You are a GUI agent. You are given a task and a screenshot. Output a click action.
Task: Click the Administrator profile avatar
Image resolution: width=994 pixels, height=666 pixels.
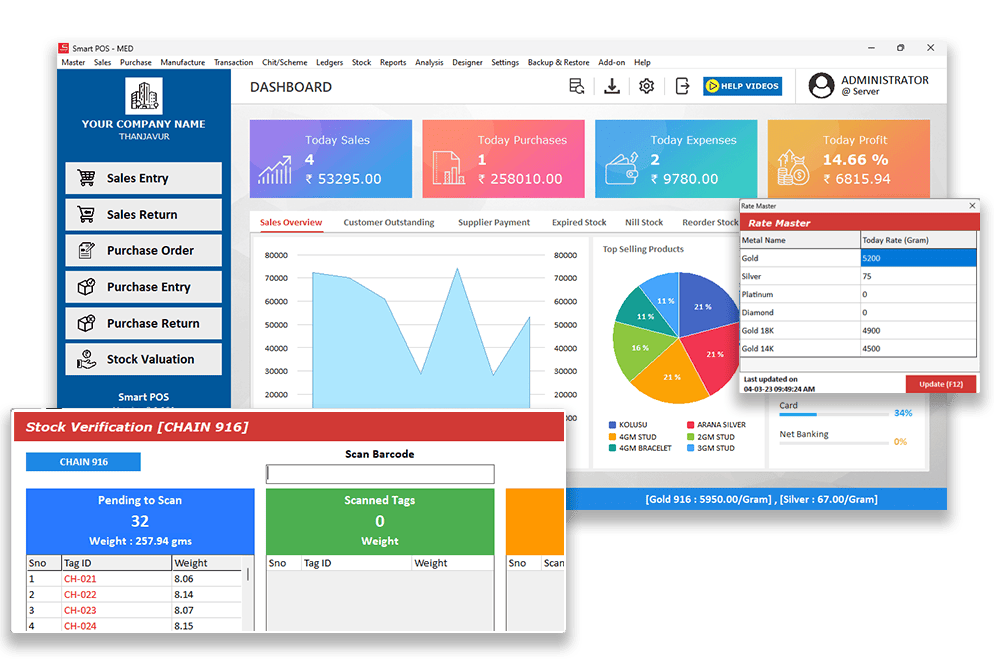[x=821, y=86]
